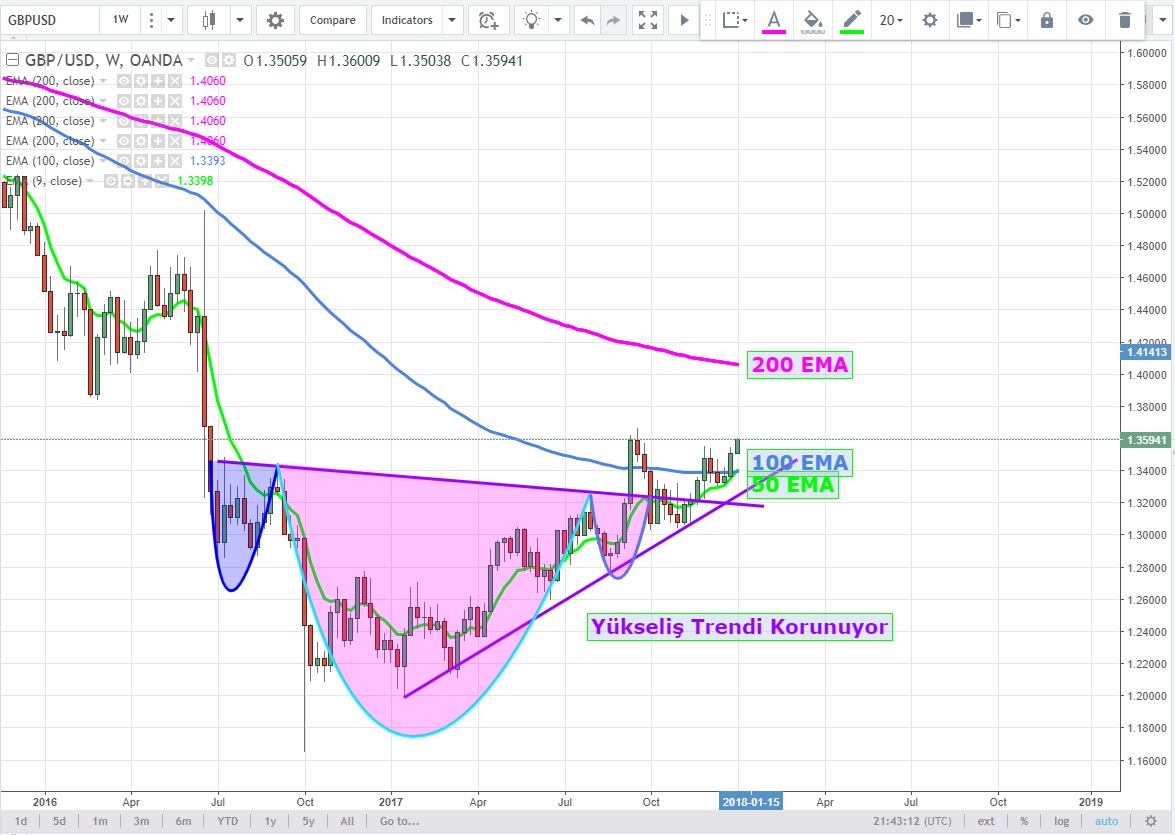Hide the selected drawing using eye icon
1175x835 pixels.
1085,20
